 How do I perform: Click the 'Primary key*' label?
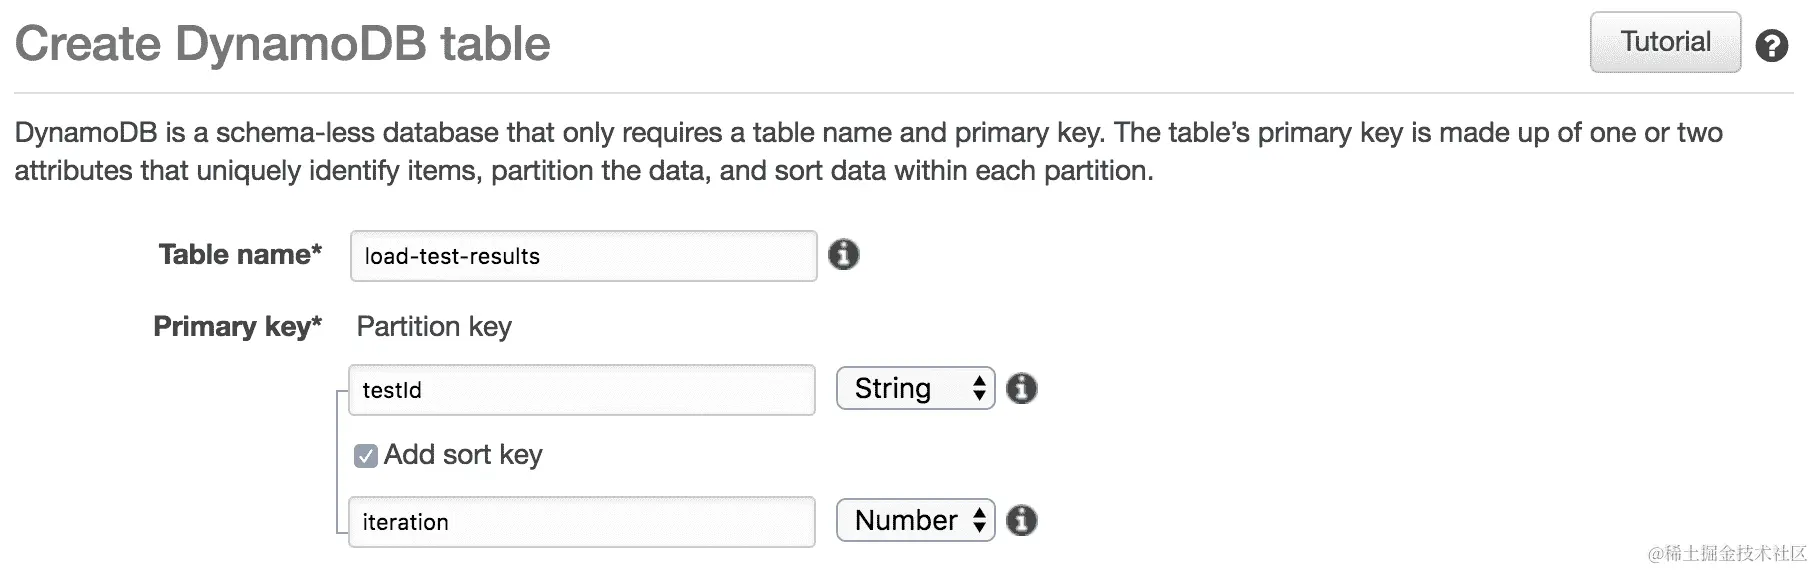coord(237,327)
